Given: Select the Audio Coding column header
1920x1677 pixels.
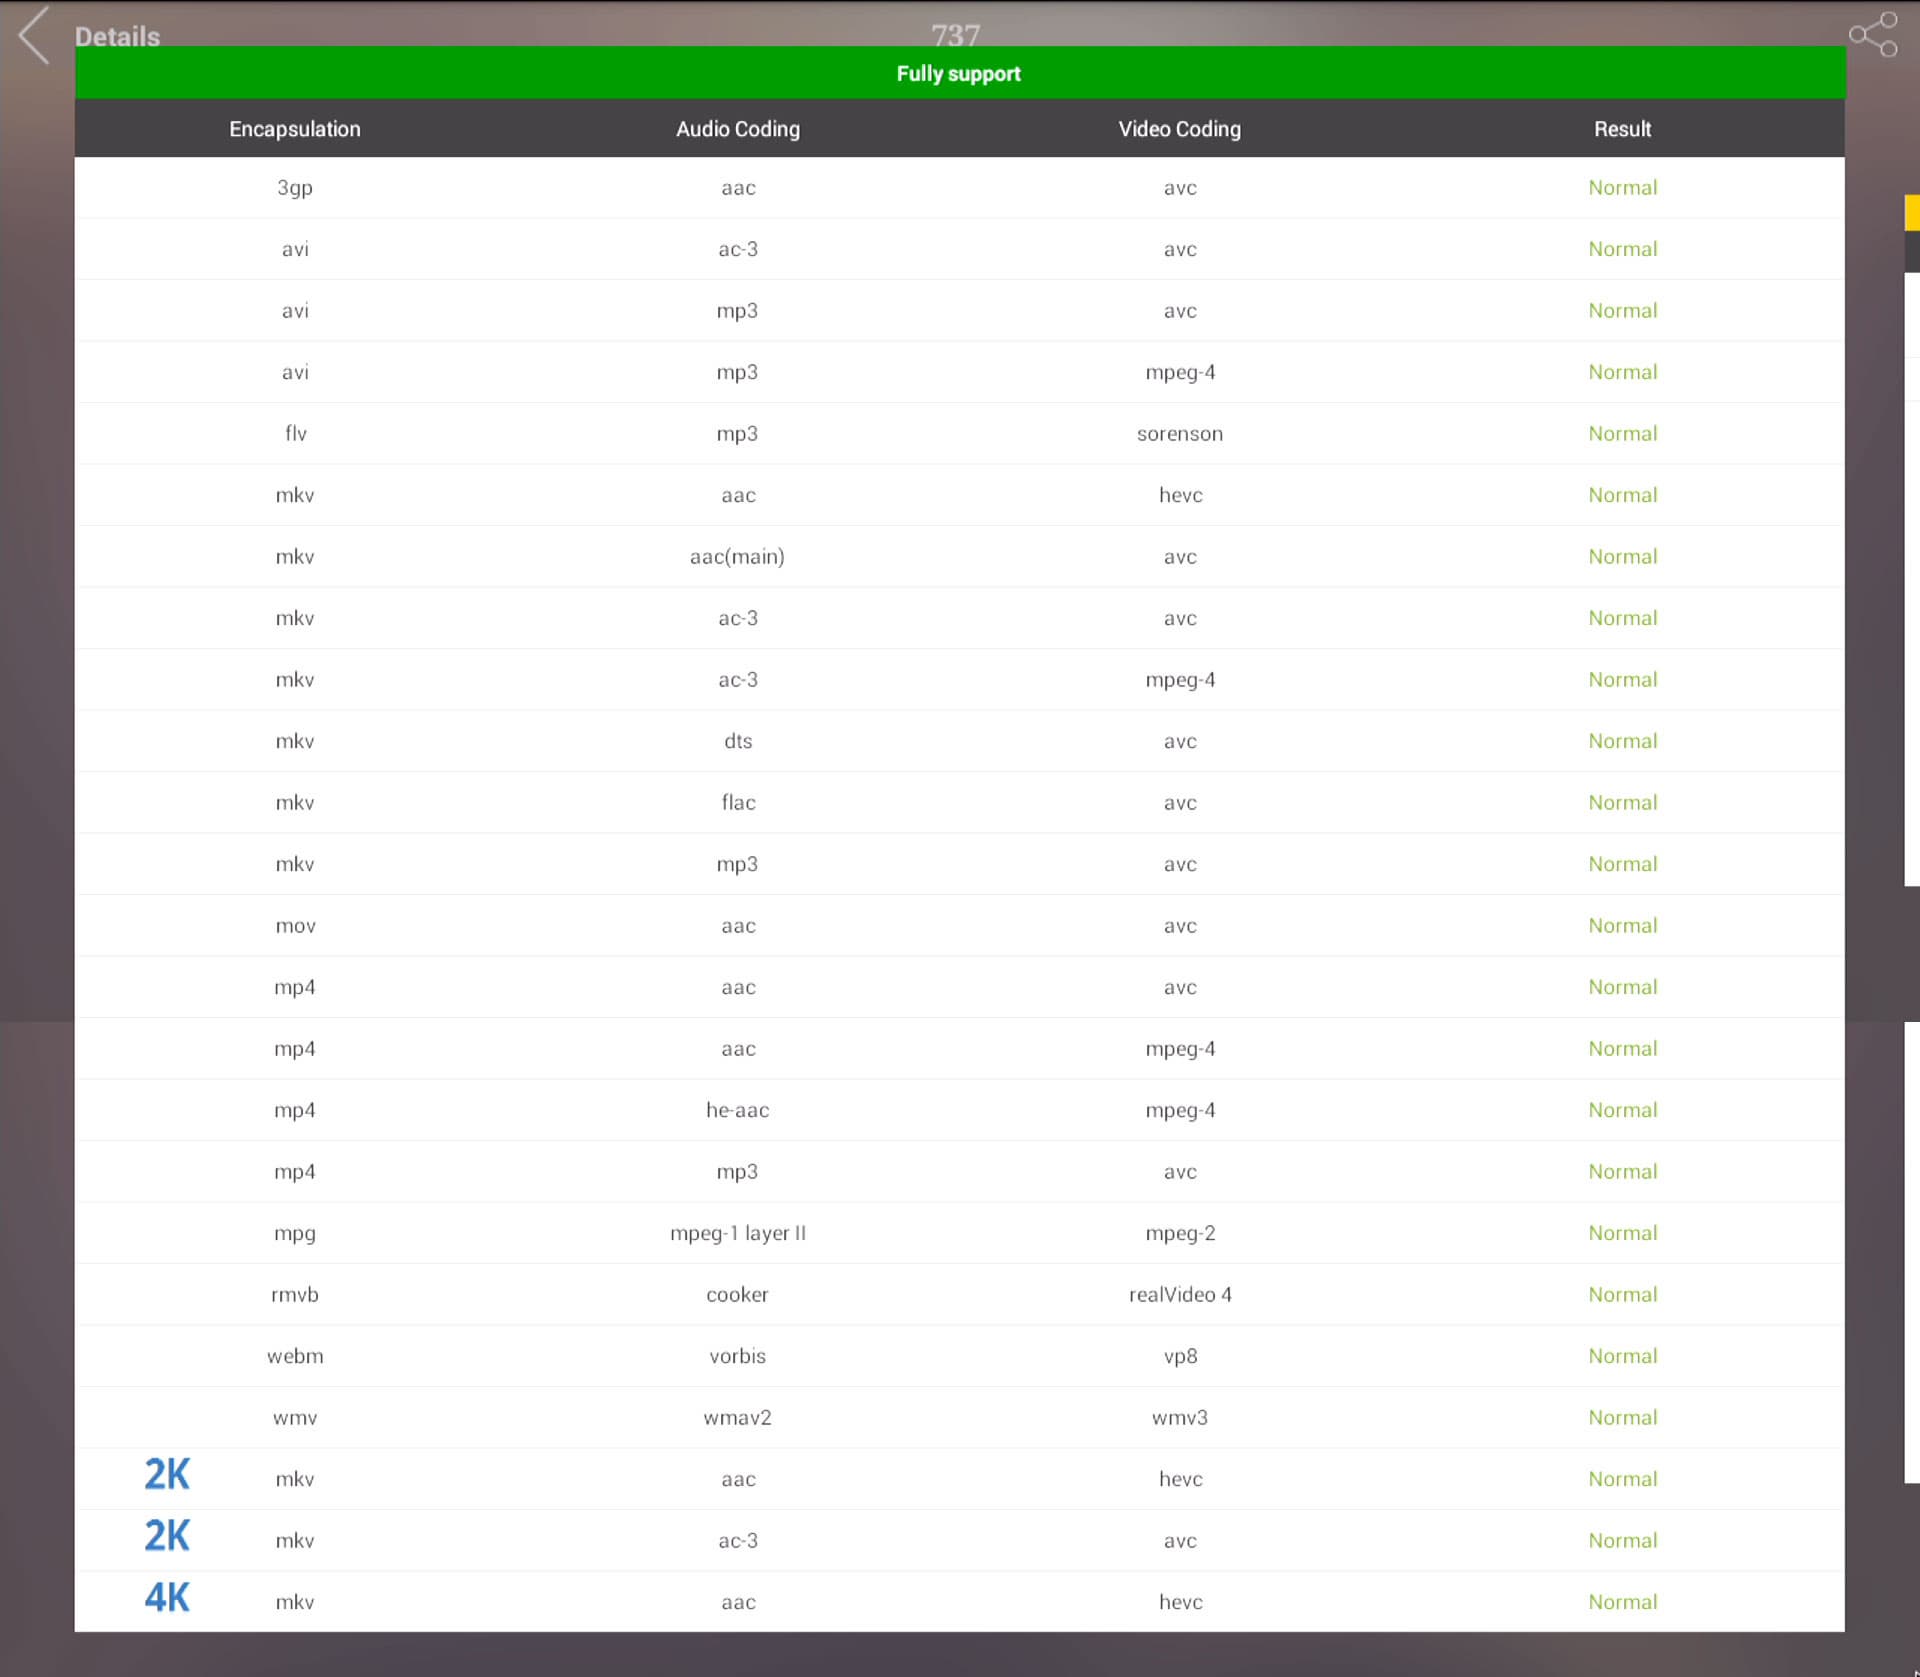Looking at the screenshot, I should click(x=737, y=129).
